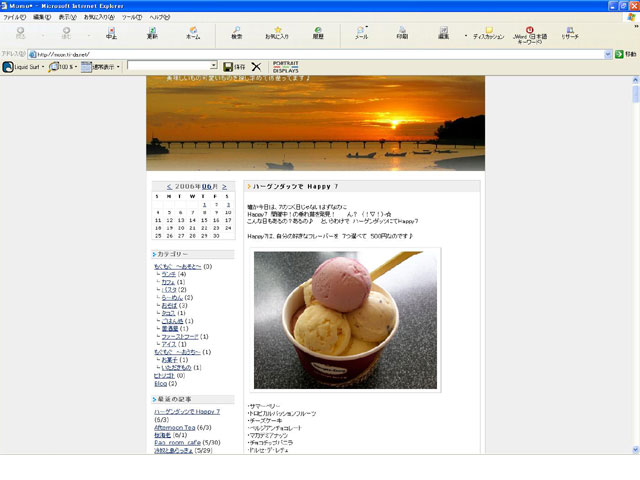The image size is (640, 480).
Task: Go to Home (ホーム) icon
Action: [x=193, y=30]
